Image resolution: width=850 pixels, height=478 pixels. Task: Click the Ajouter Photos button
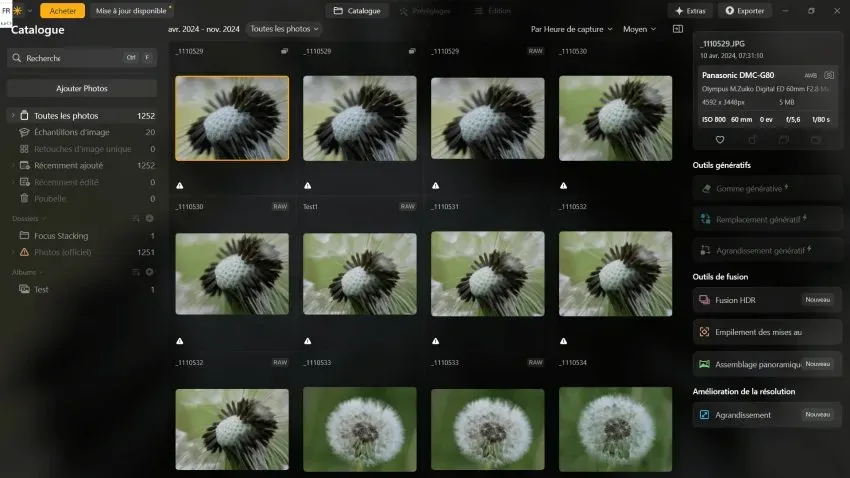point(82,88)
